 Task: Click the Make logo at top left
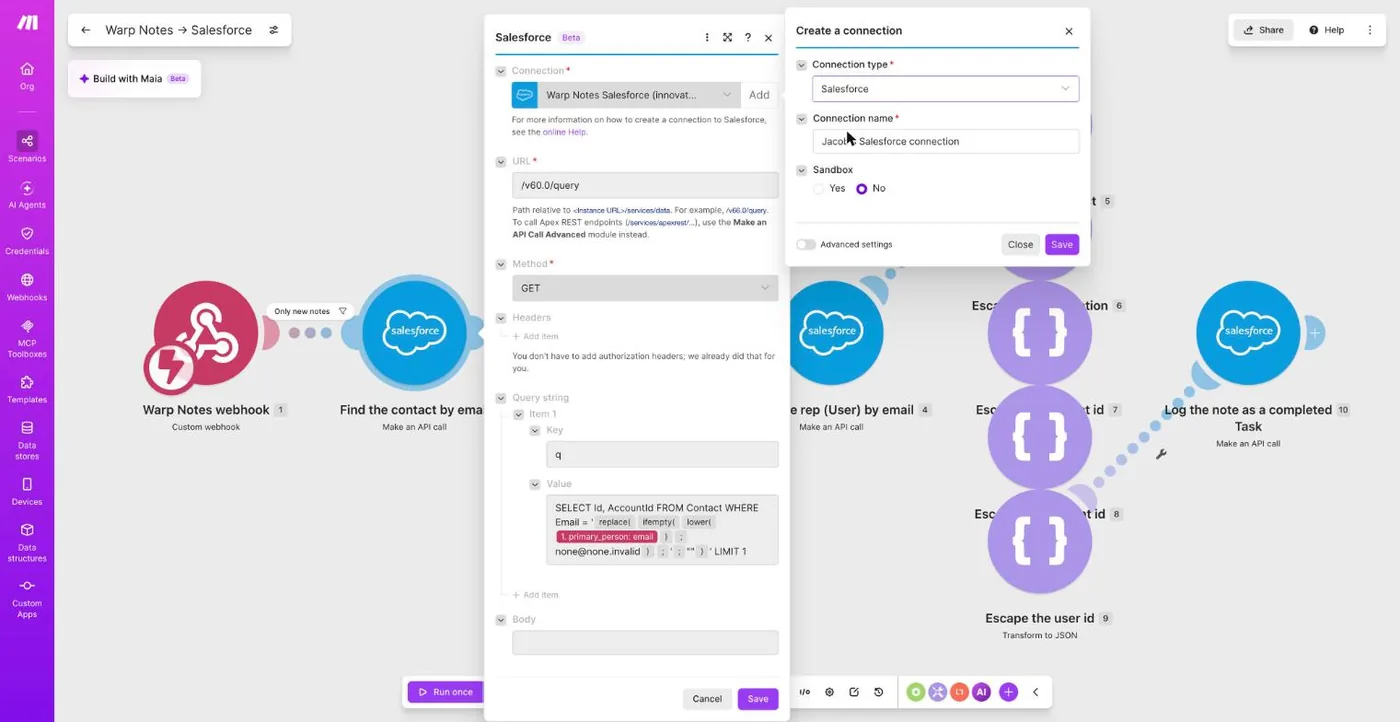pyautogui.click(x=27, y=22)
